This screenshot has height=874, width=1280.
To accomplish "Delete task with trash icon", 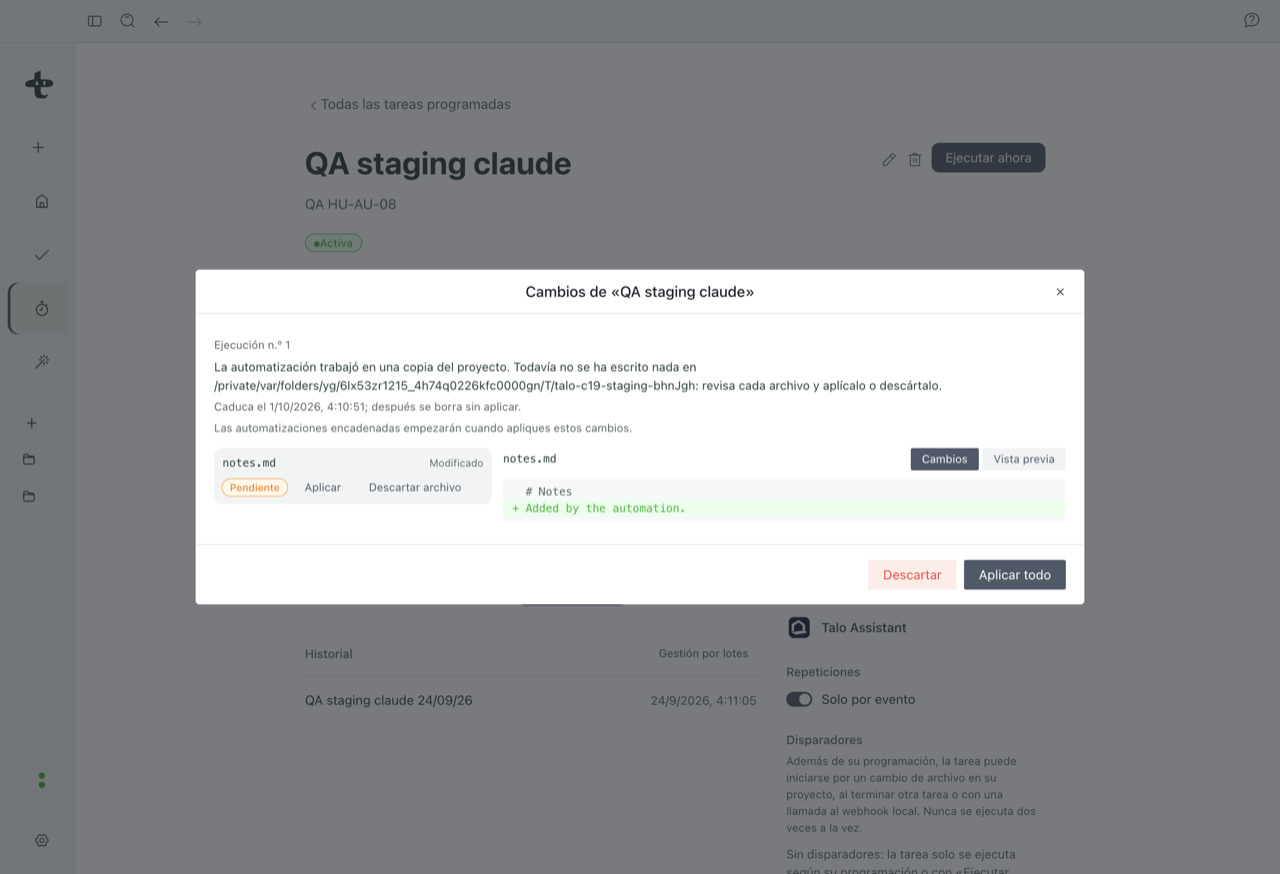I will coord(915,159).
